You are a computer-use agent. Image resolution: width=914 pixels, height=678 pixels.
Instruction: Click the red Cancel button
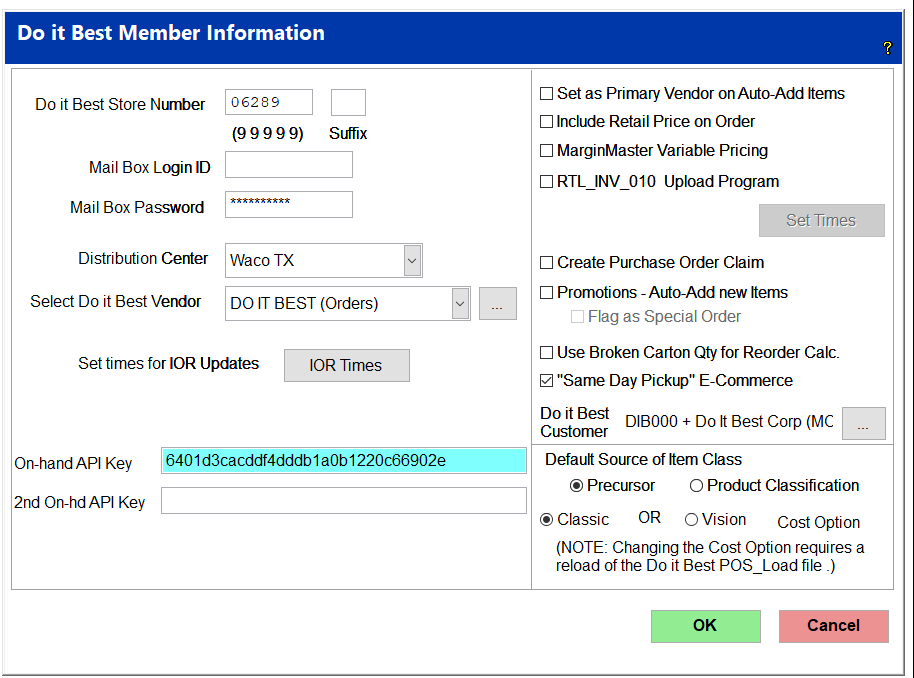click(834, 626)
